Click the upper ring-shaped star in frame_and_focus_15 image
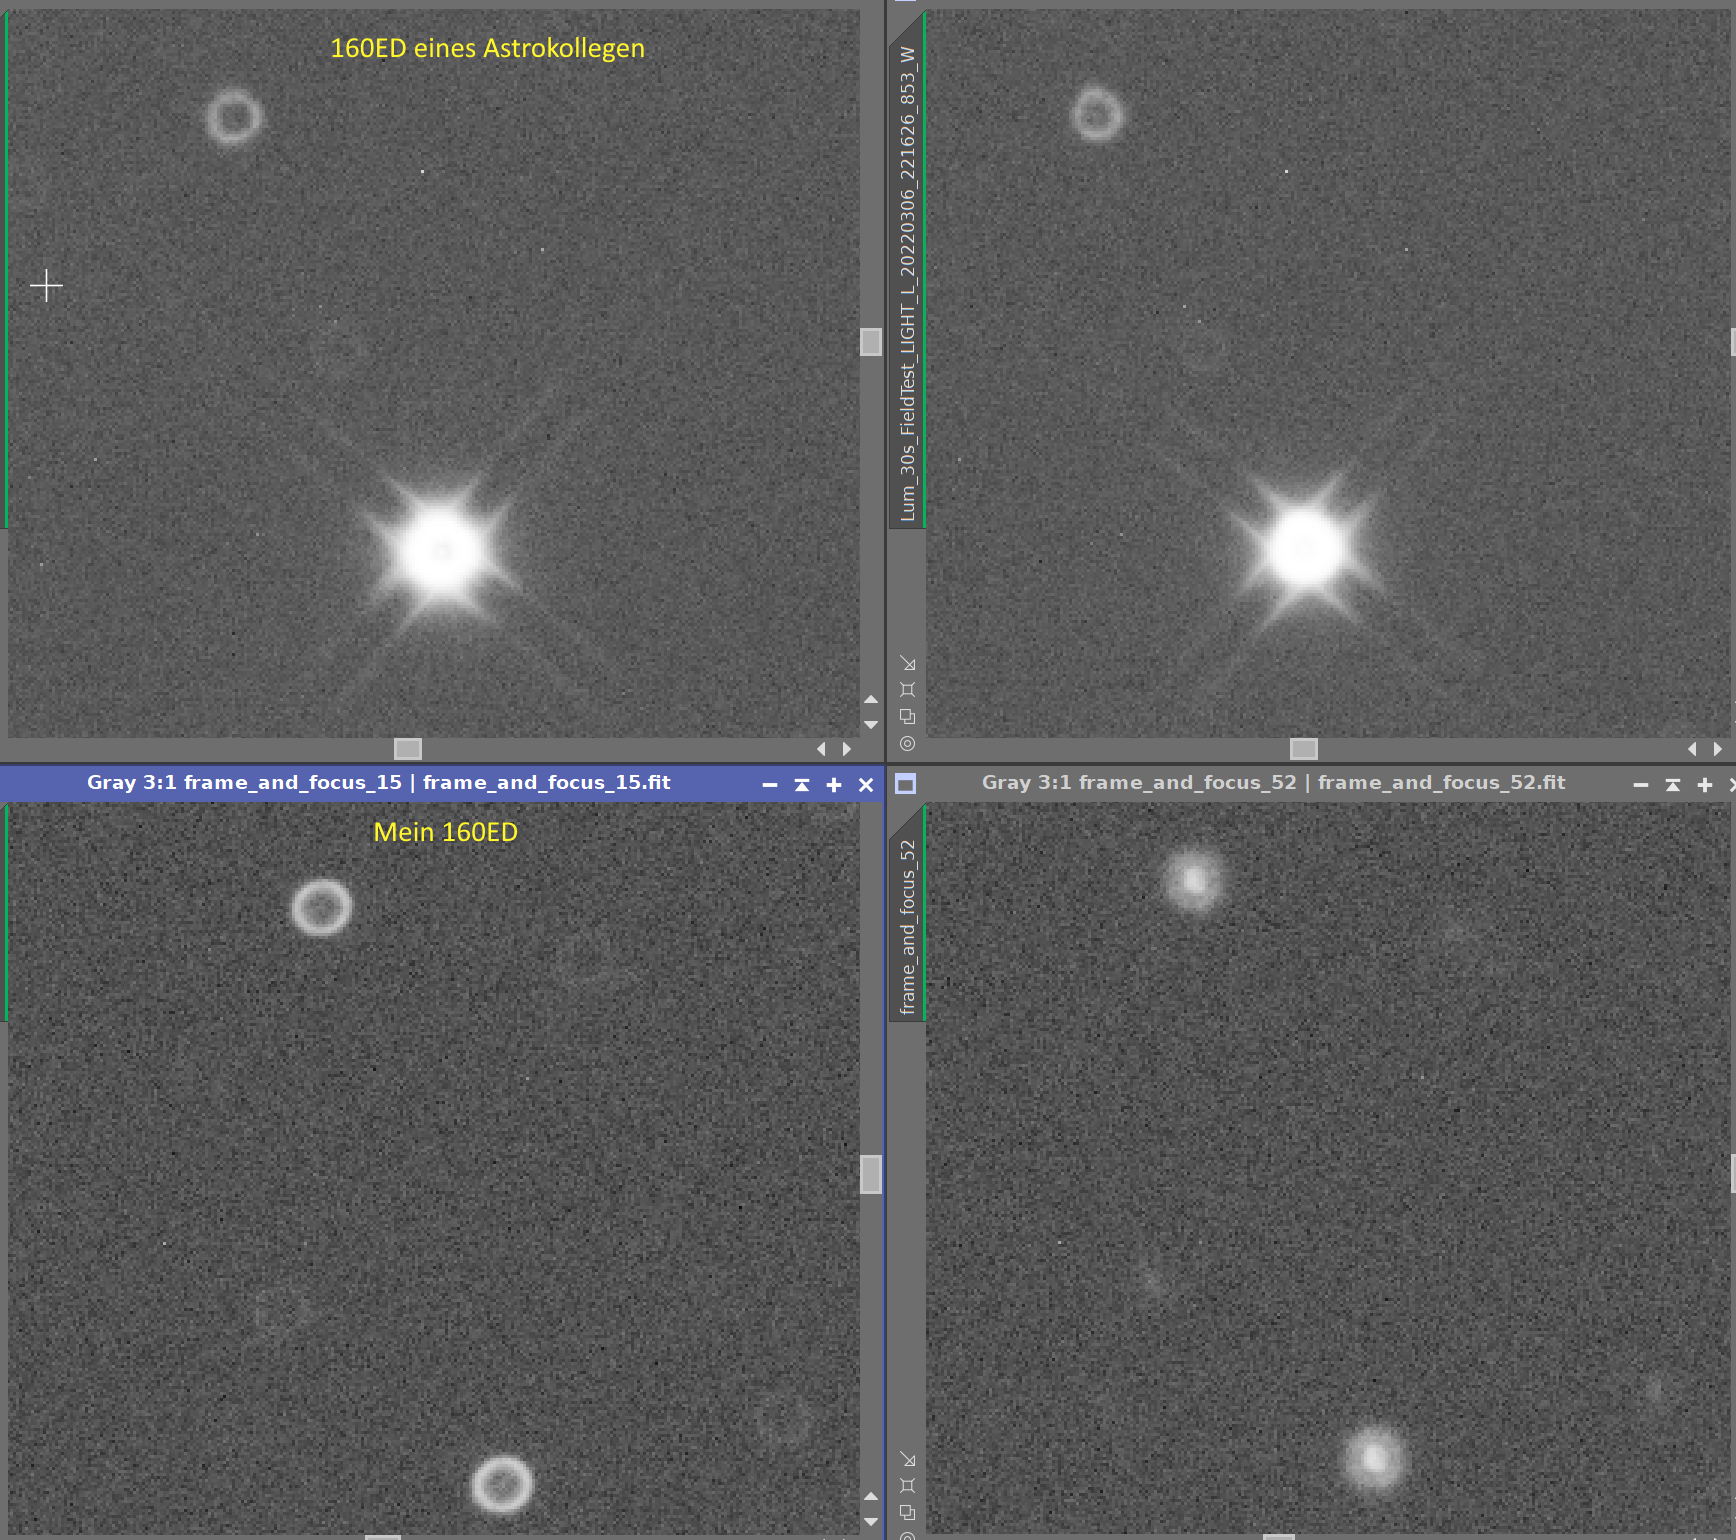The width and height of the screenshot is (1736, 1540). 321,907
